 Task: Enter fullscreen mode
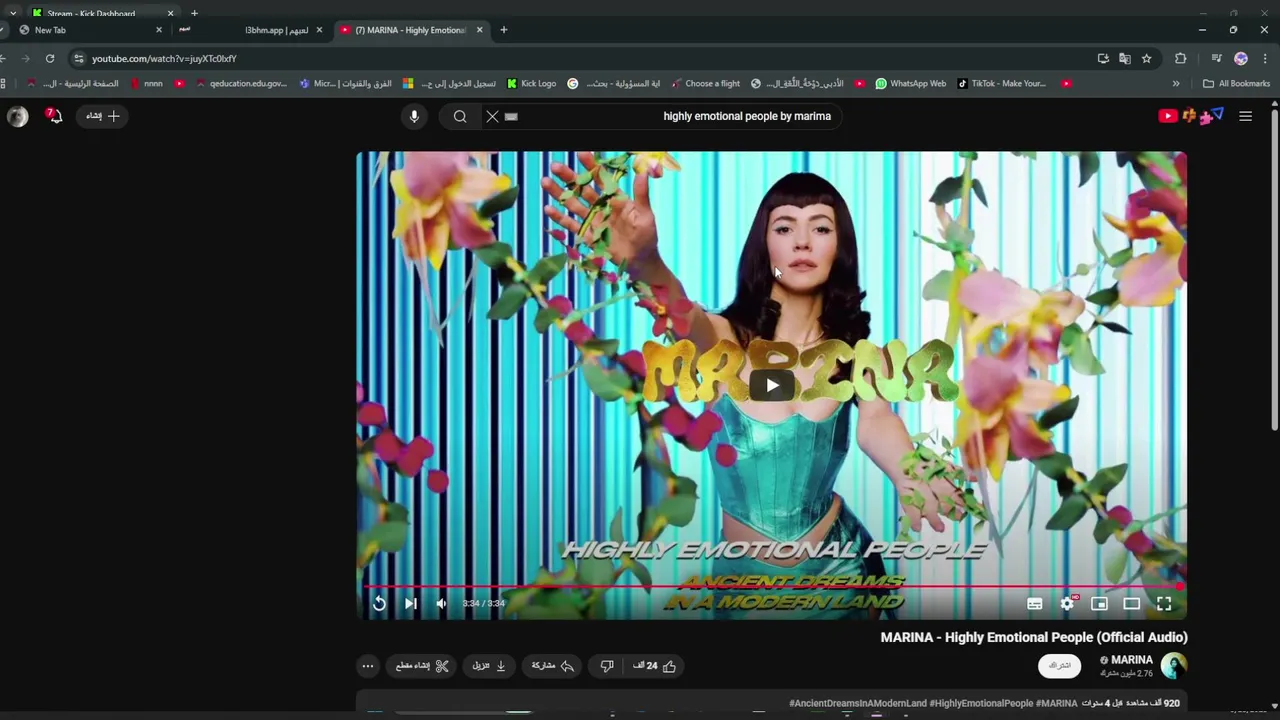point(1164,603)
